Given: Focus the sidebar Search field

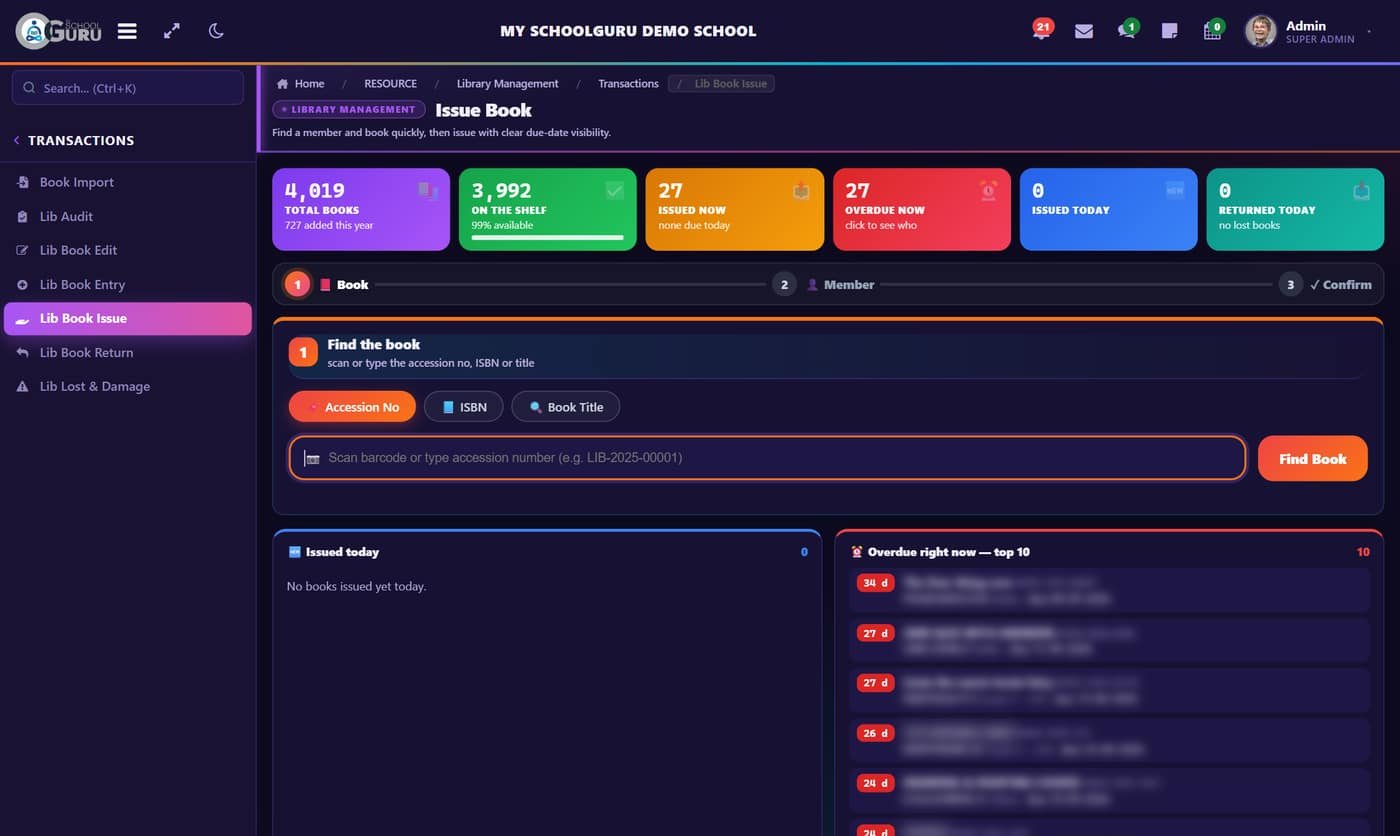Looking at the screenshot, I should coord(128,88).
